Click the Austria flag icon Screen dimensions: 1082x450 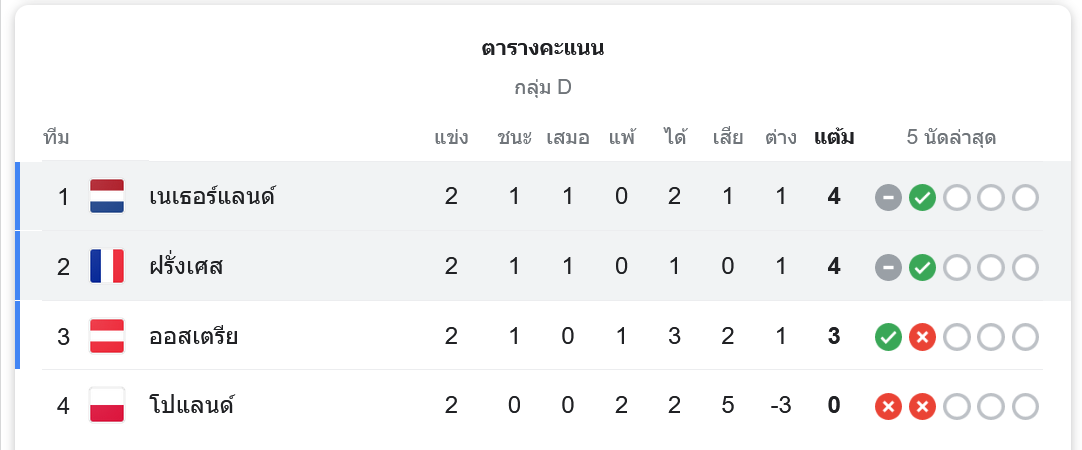[107, 337]
